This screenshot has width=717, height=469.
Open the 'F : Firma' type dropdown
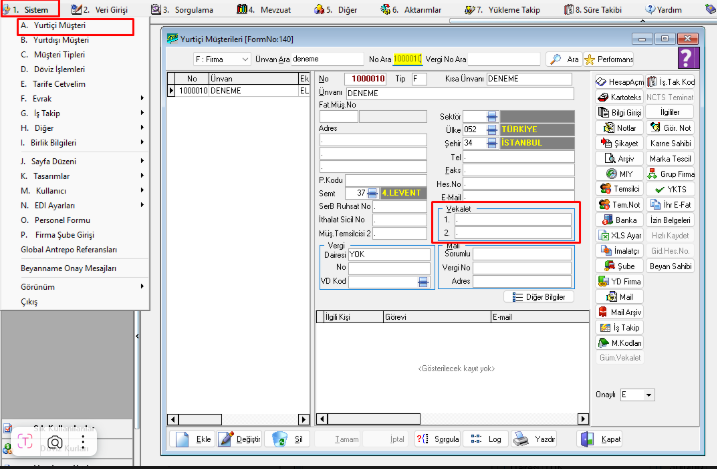[222, 59]
